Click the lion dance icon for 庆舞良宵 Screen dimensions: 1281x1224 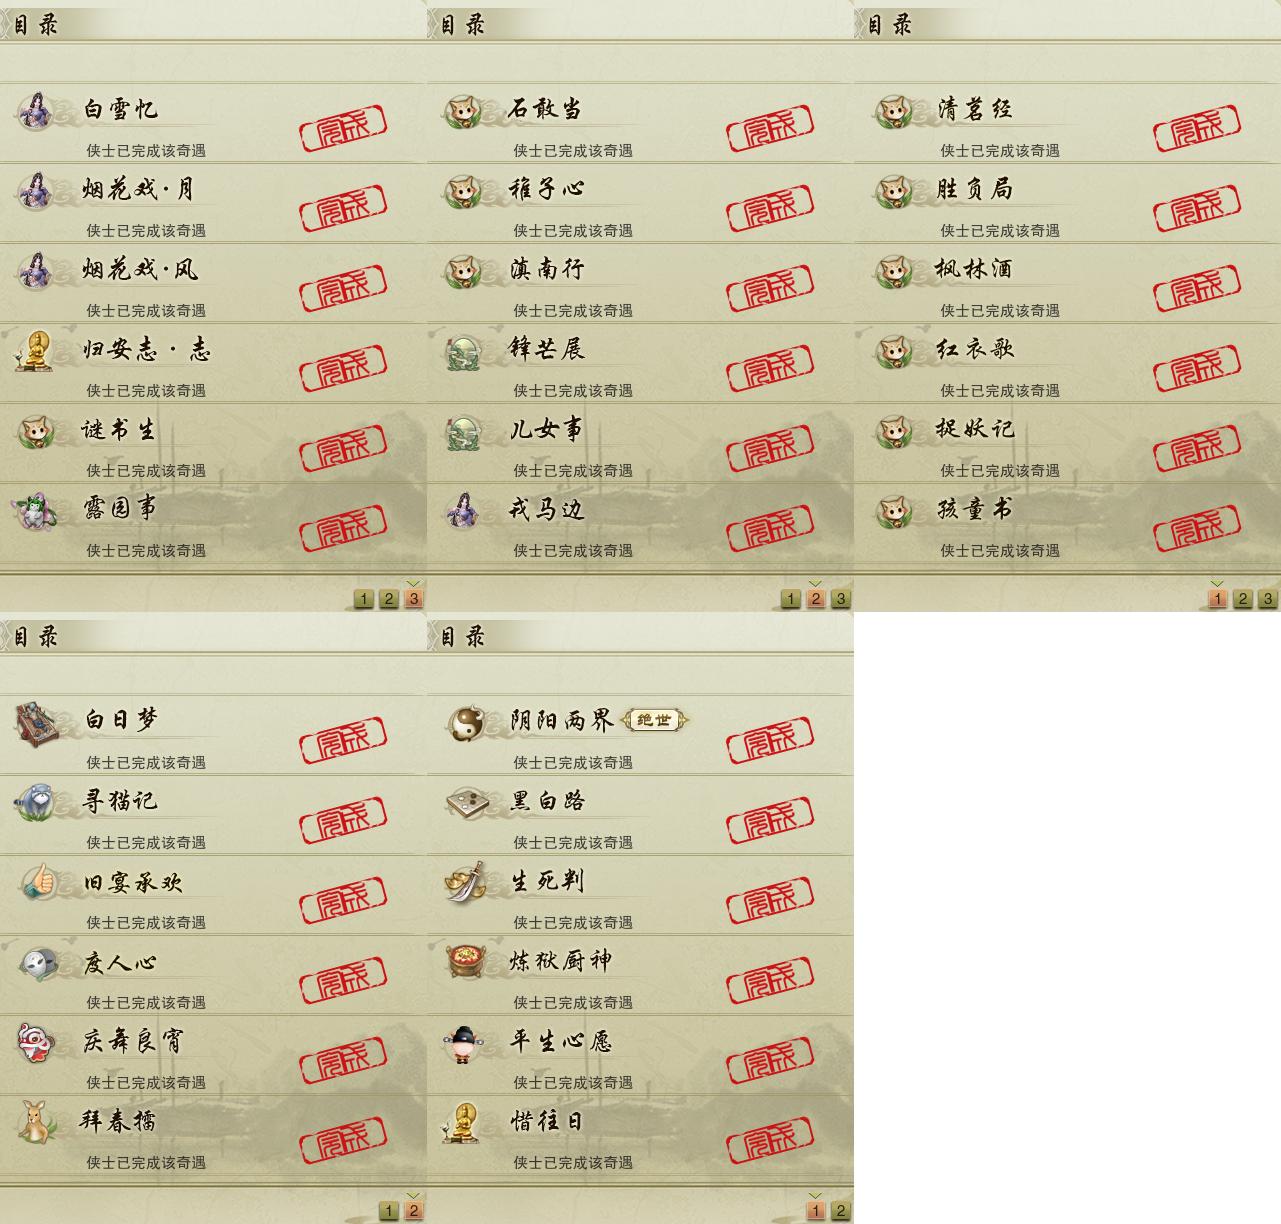[38, 1042]
